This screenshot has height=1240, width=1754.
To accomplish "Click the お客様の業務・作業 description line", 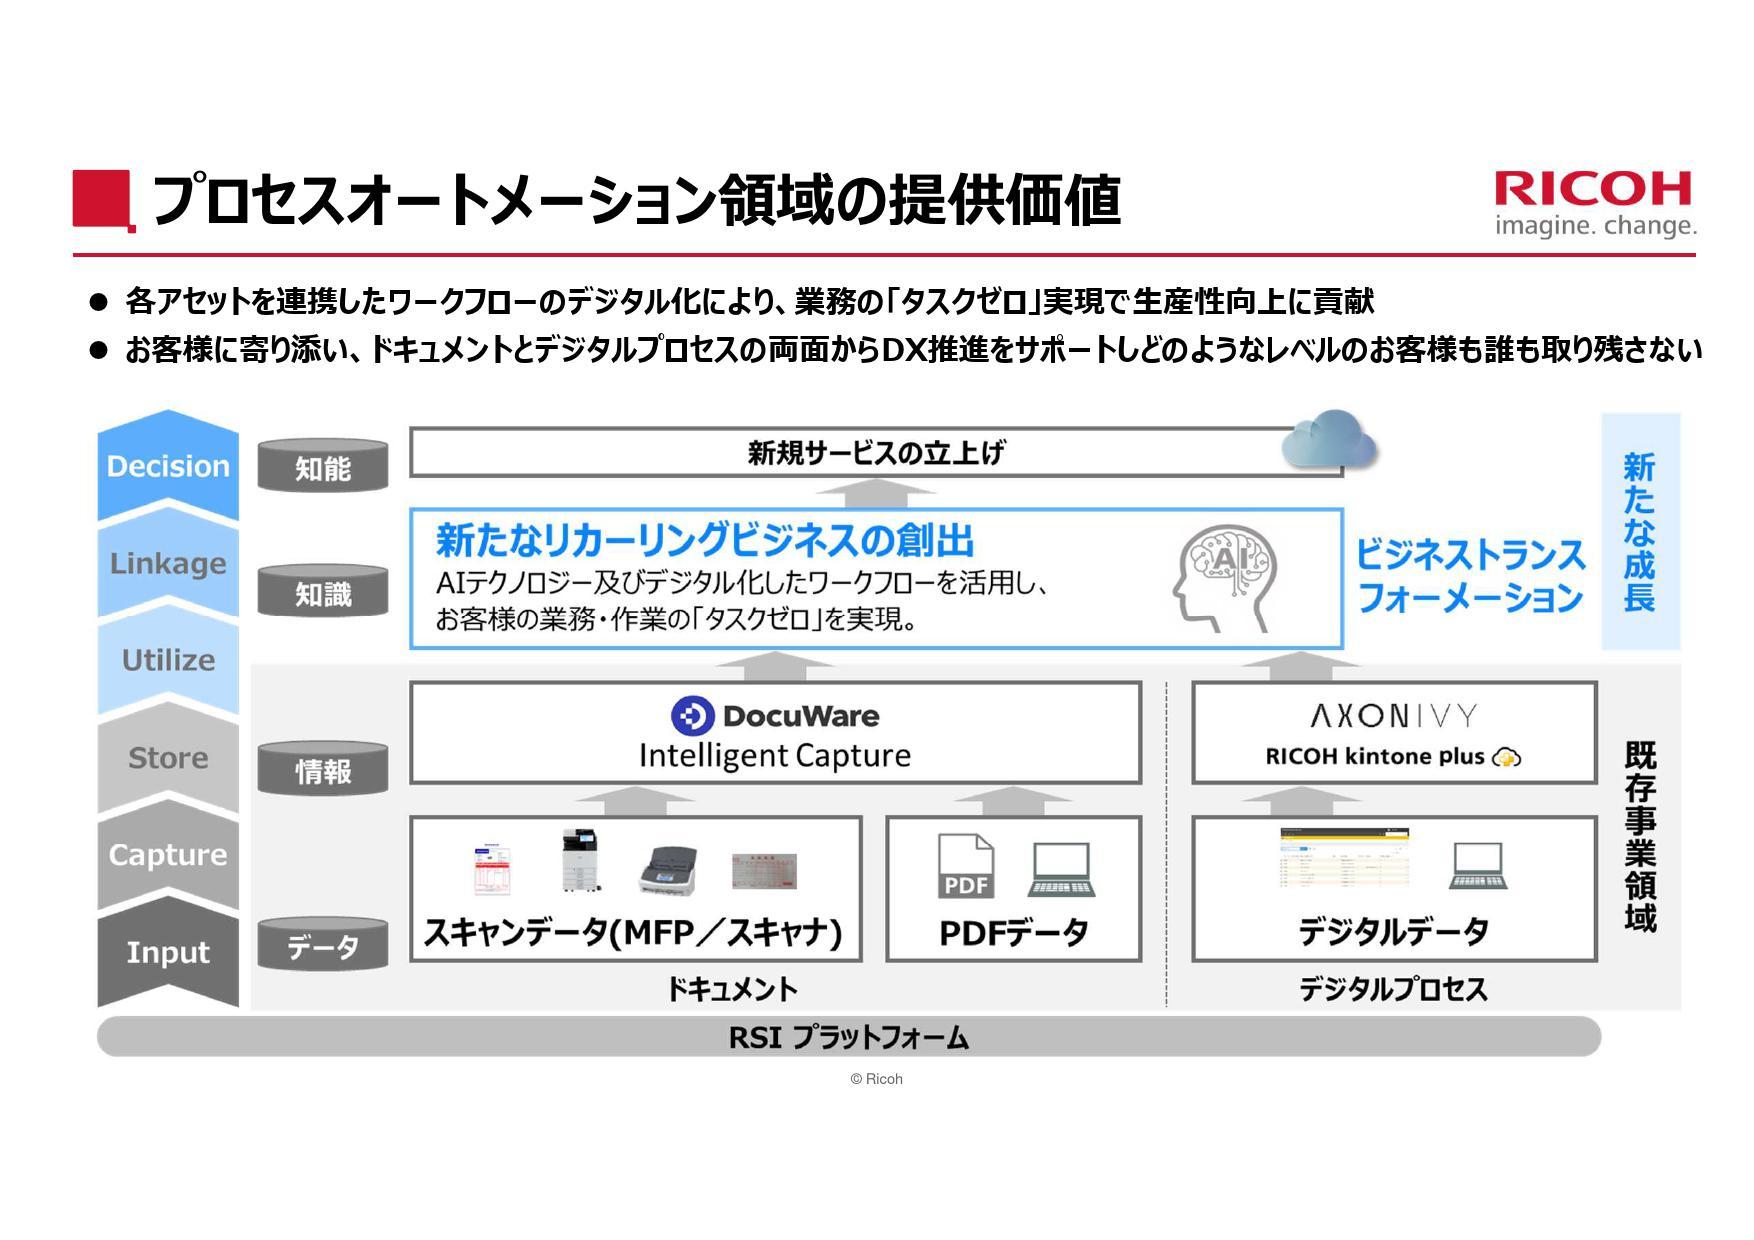I will pos(677,620).
